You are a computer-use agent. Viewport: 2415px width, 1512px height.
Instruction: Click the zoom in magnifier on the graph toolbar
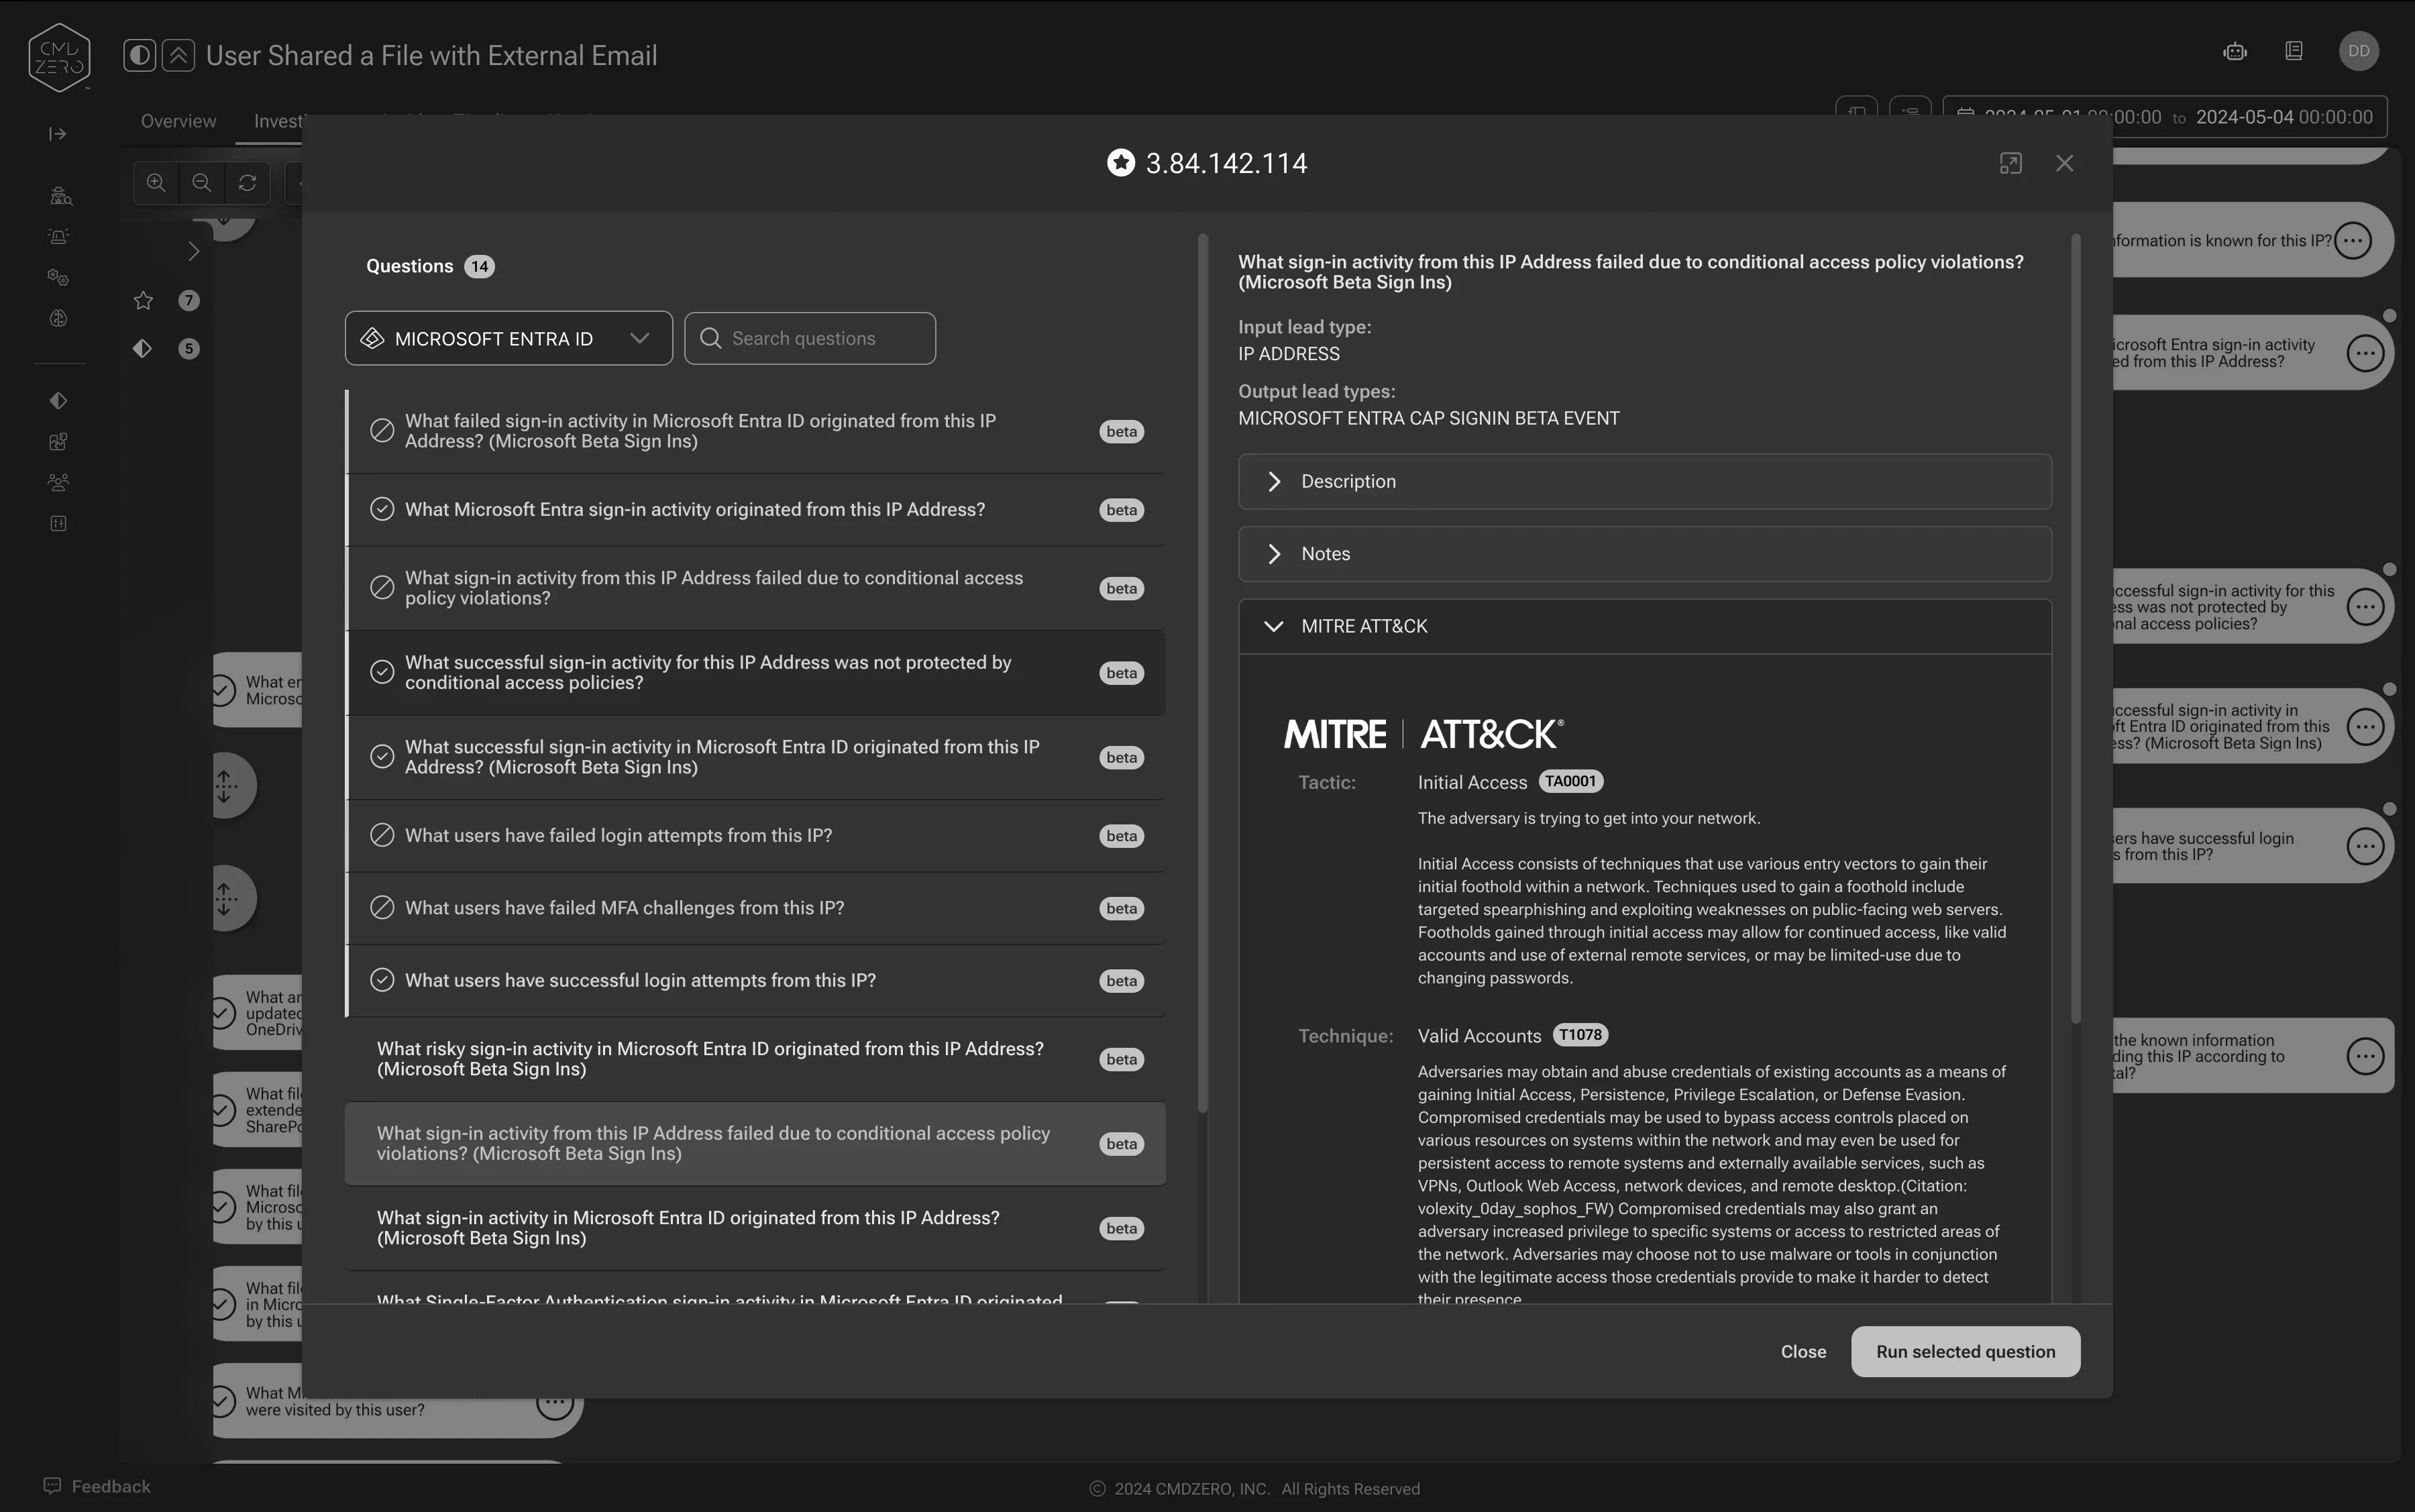(x=156, y=183)
